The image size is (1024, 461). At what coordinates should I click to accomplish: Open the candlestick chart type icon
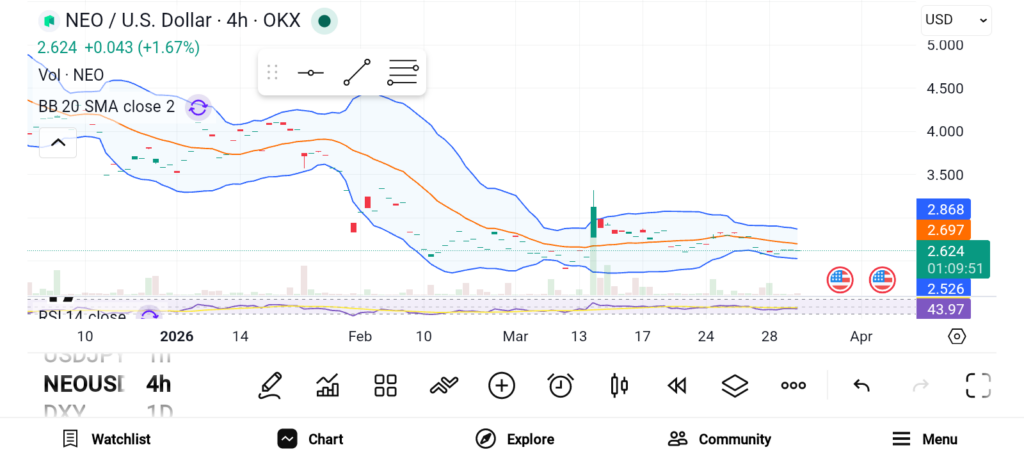click(x=619, y=385)
